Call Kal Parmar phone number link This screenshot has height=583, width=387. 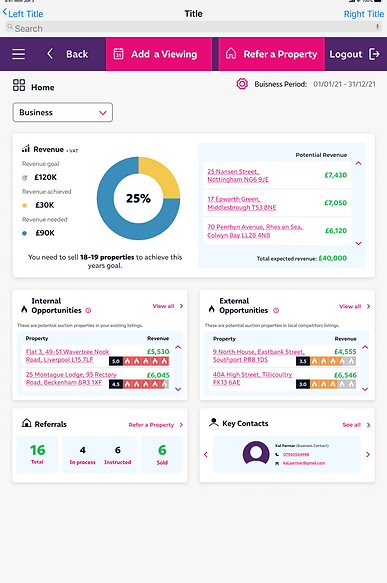pos(296,454)
